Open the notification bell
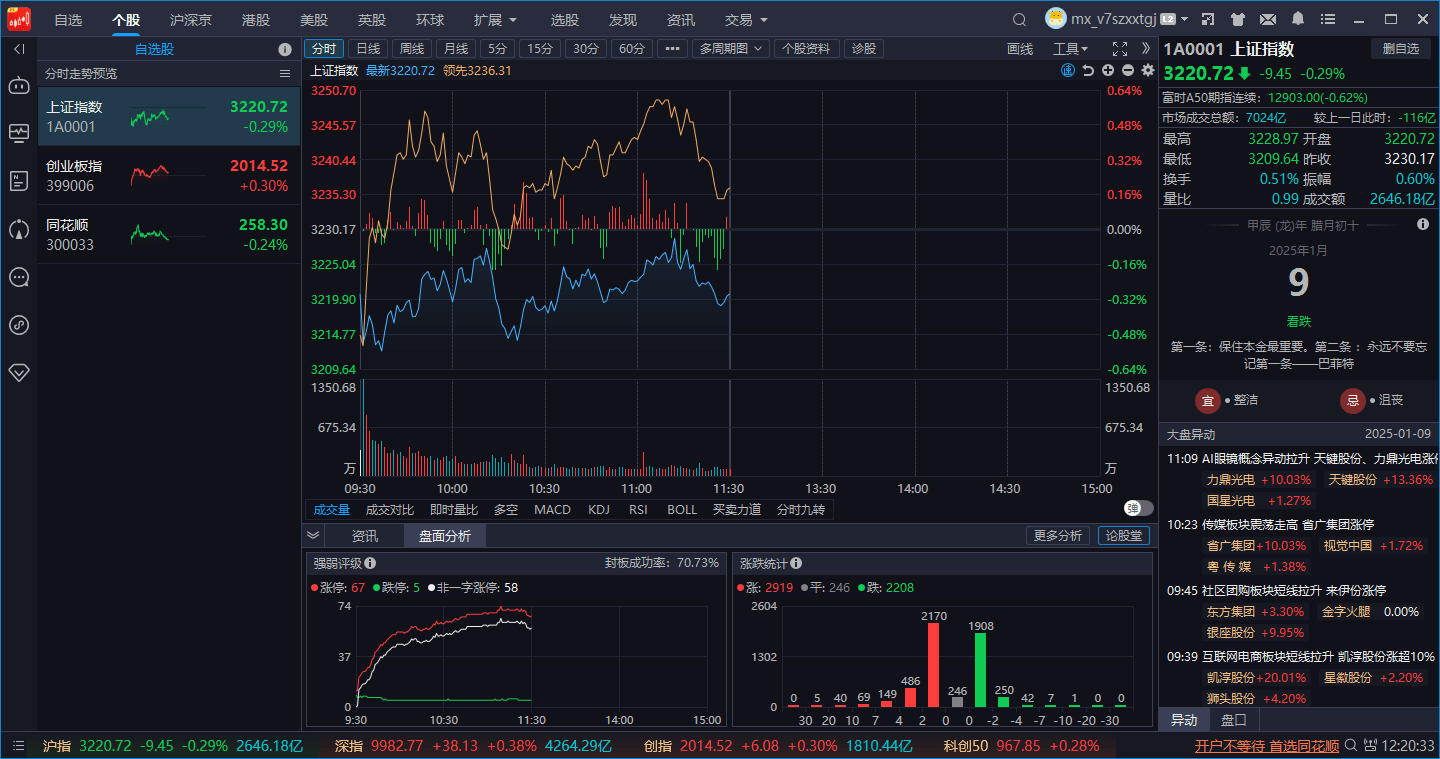1440x759 pixels. 1298,19
